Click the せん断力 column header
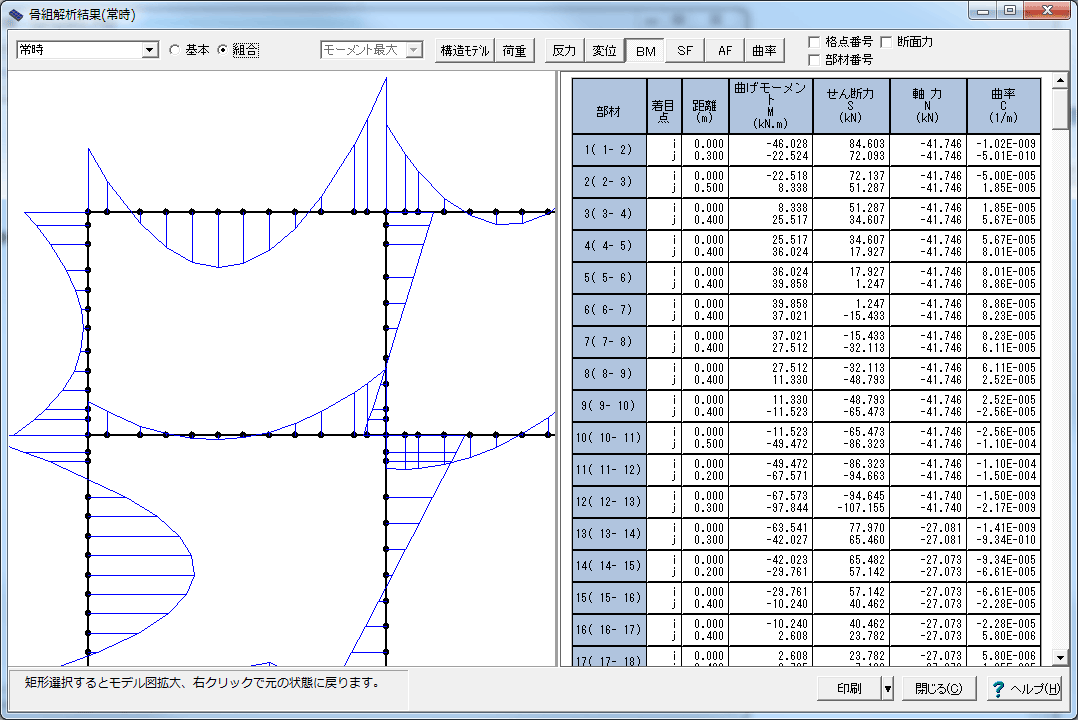 tap(851, 106)
